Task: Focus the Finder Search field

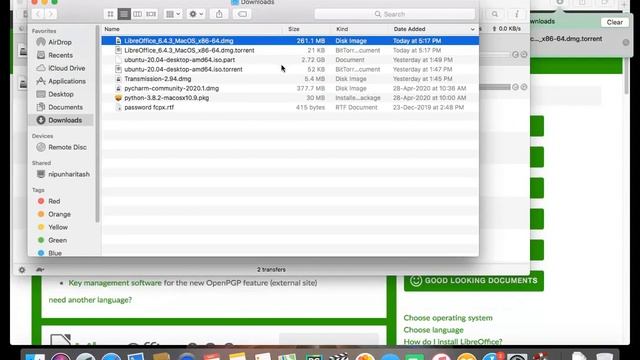Action: [x=395, y=14]
